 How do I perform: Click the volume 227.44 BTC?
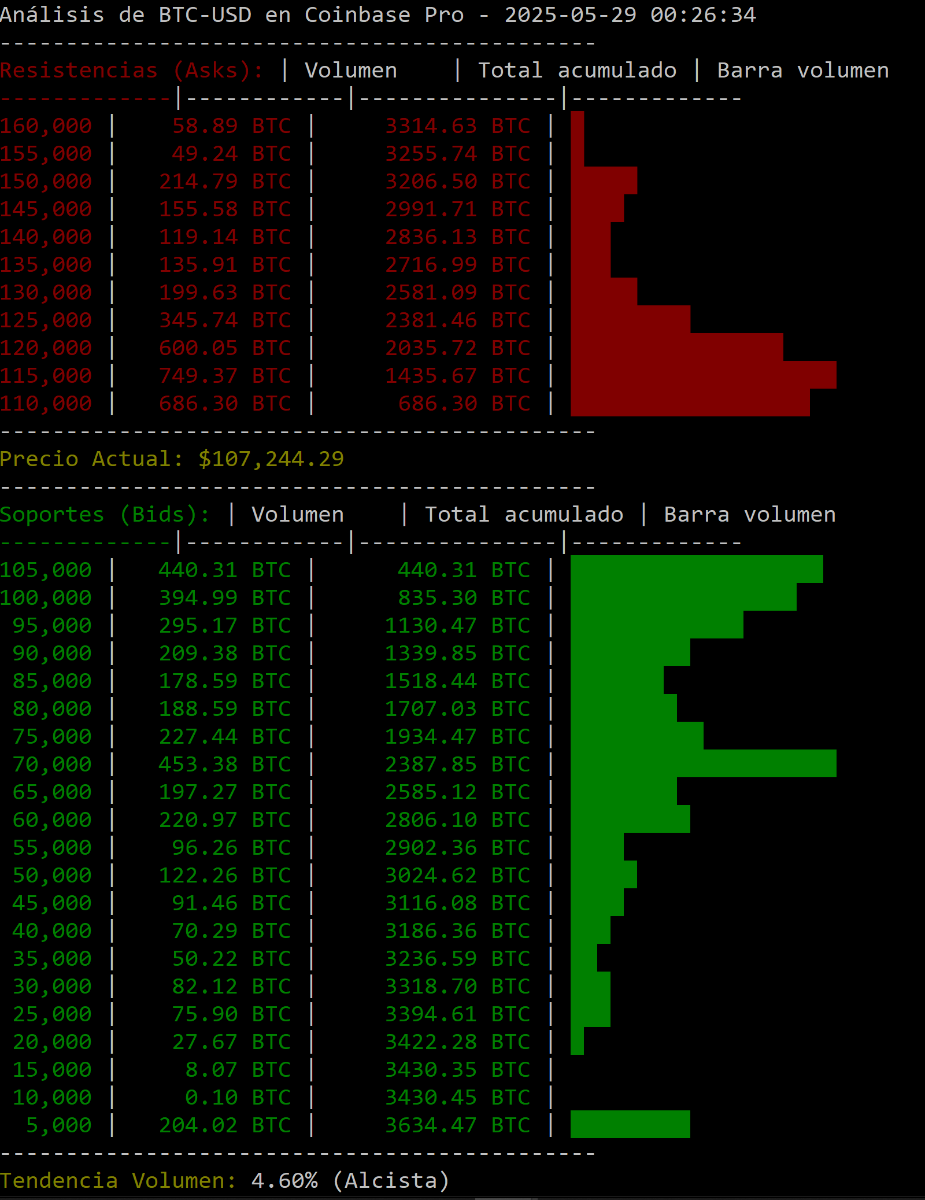pos(225,737)
